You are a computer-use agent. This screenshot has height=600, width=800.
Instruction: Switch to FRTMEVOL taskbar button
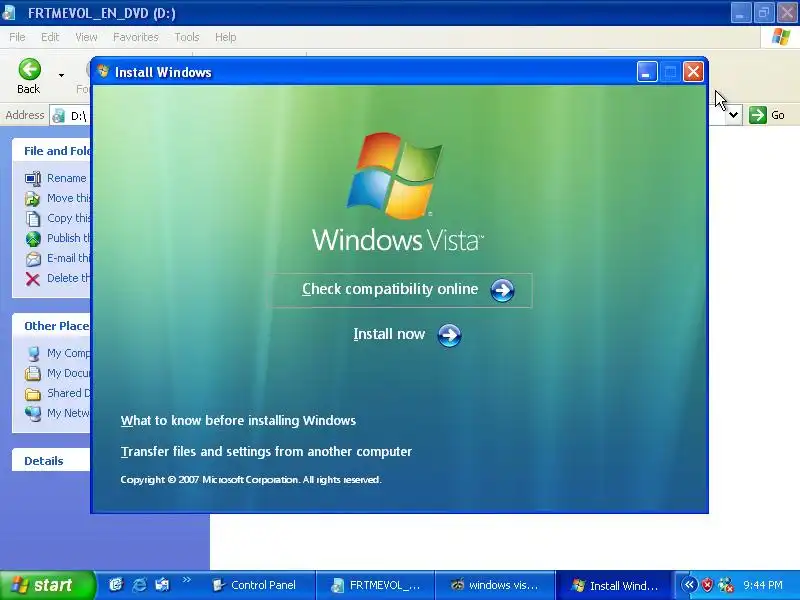376,585
